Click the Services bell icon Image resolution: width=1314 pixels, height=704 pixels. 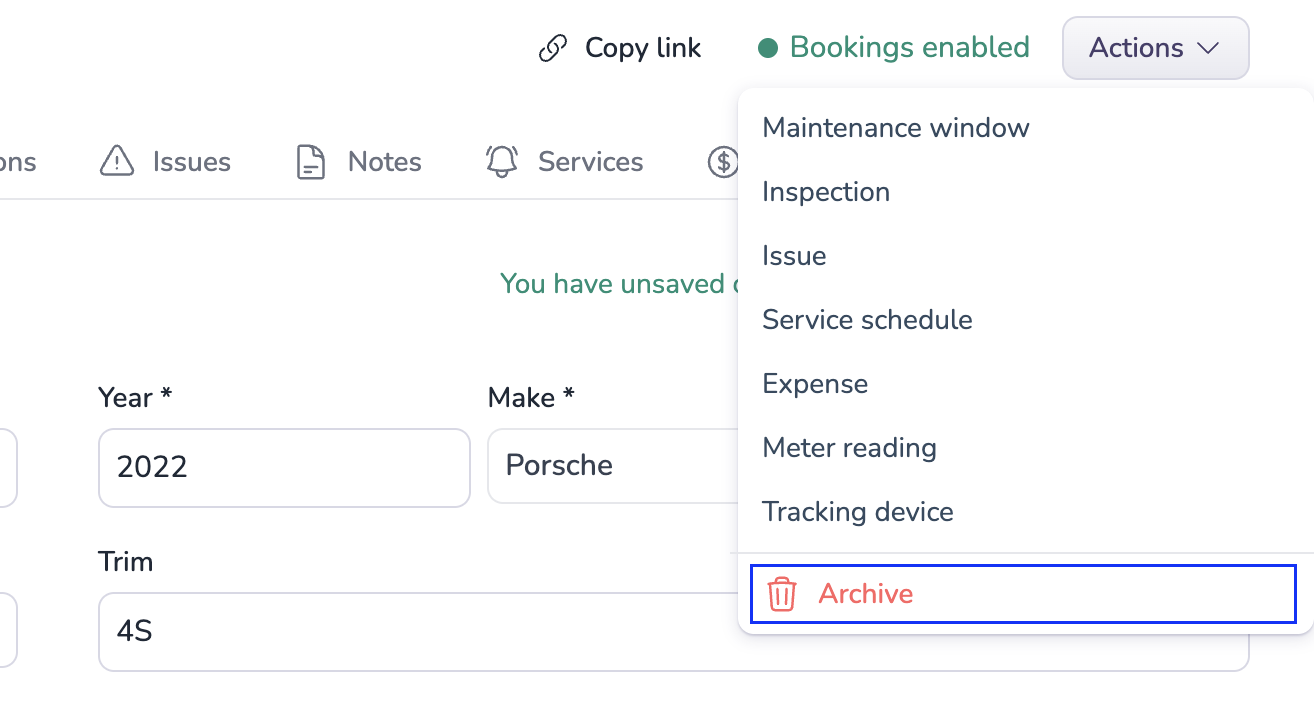(x=502, y=161)
